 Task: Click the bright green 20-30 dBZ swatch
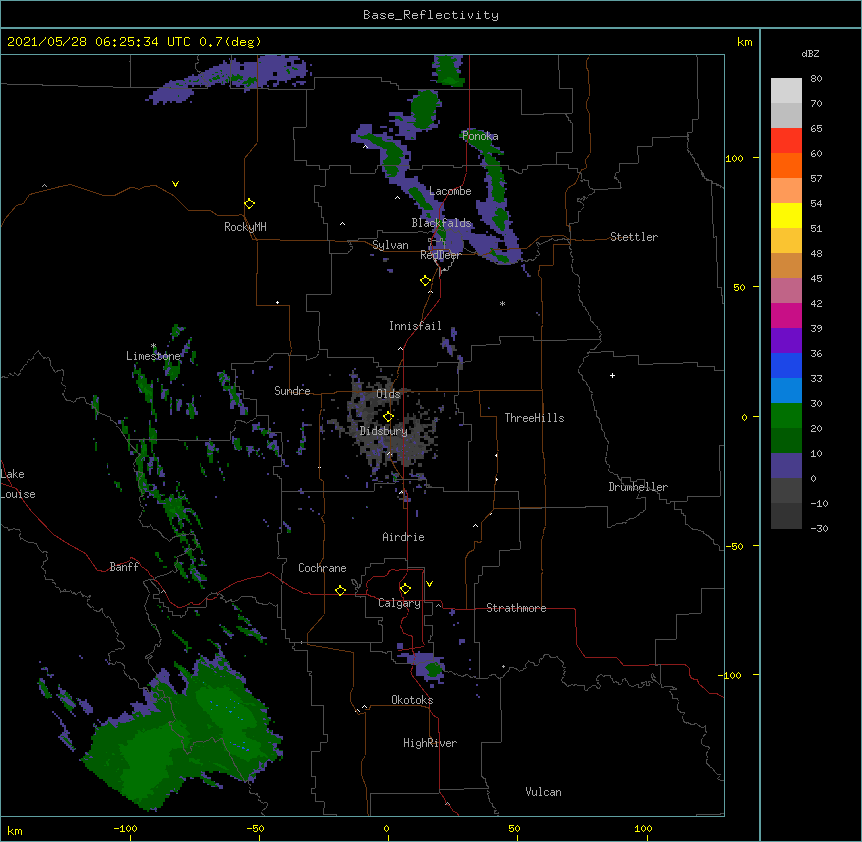click(786, 416)
